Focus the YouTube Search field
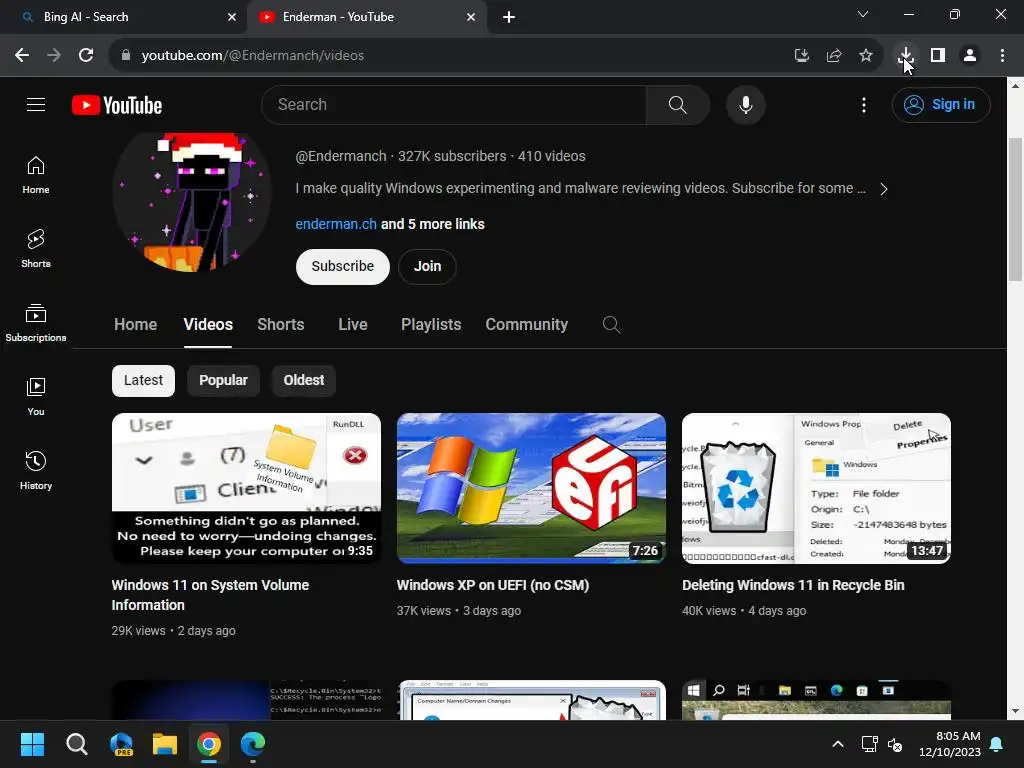Viewport: 1024px width, 768px height. (453, 104)
